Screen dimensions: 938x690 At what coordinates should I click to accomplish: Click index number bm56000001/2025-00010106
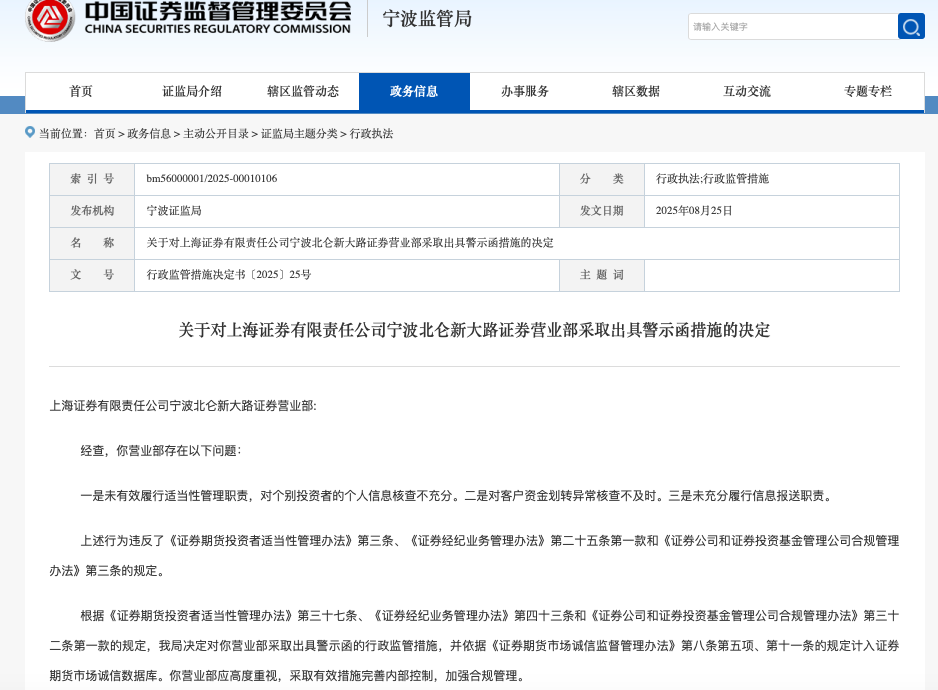[212, 178]
